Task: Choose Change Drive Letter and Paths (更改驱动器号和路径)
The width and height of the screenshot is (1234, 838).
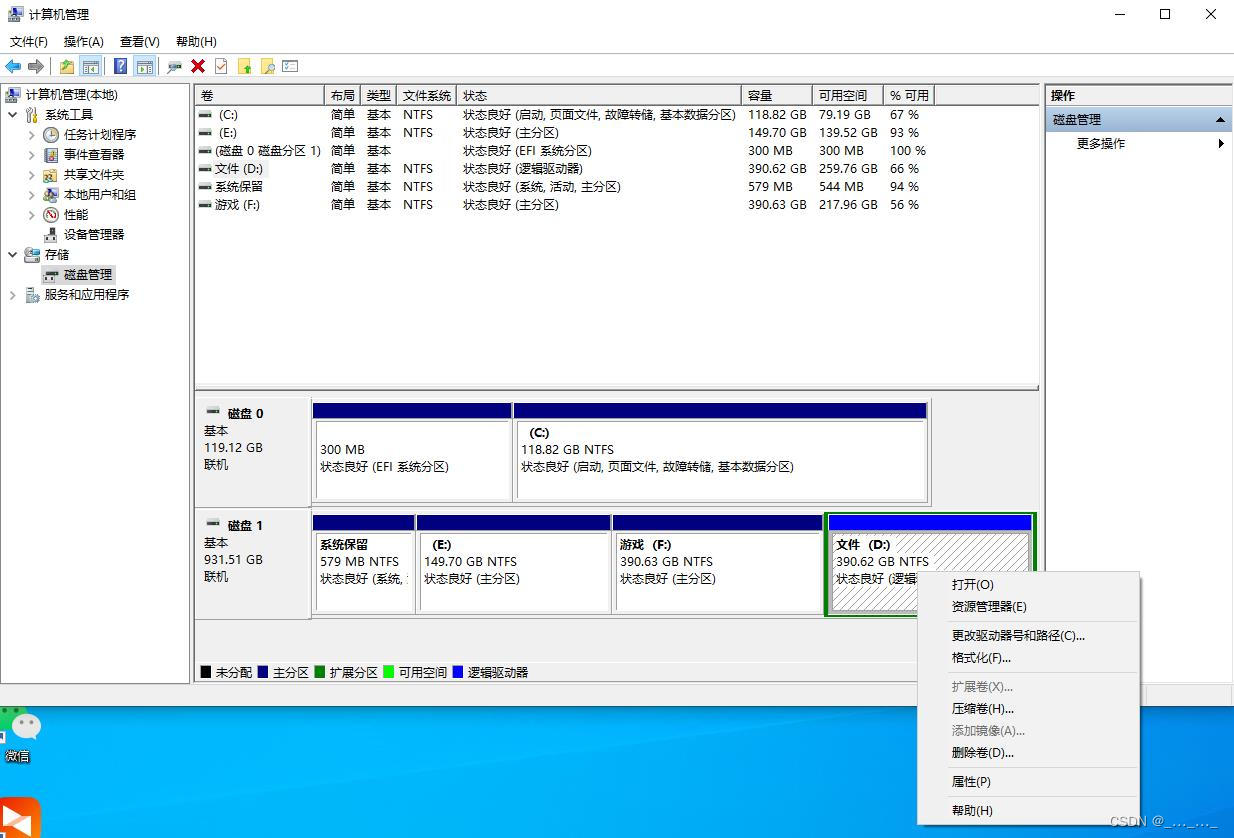Action: coord(1028,635)
